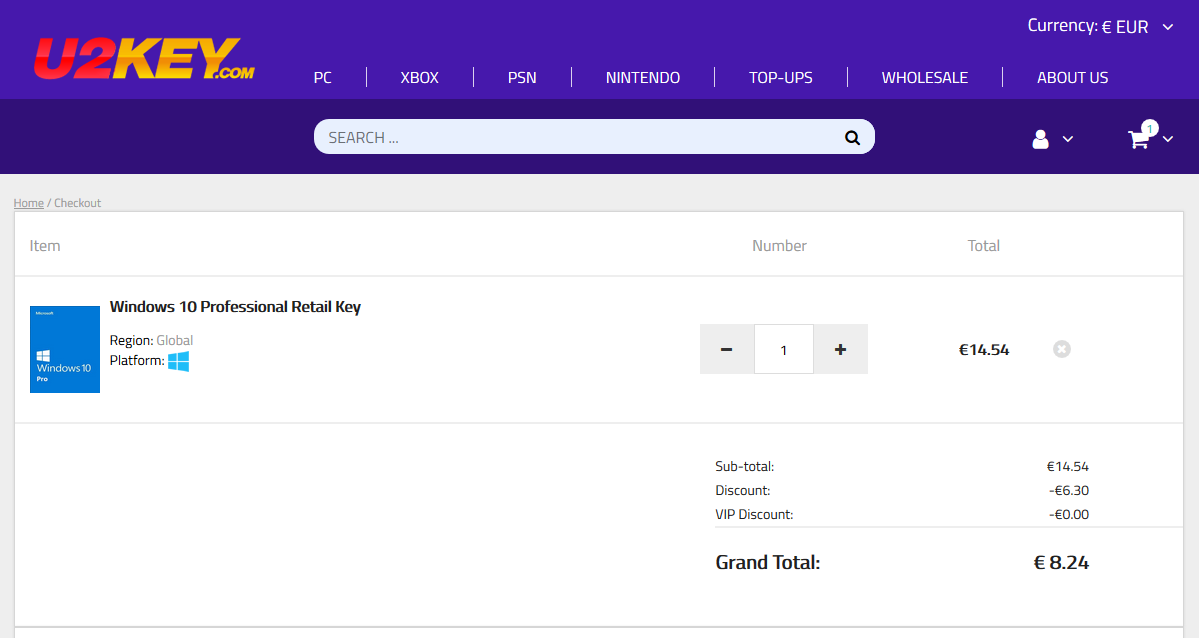Open the user account icon
Screen dimensions: 1199x638
click(1040, 139)
